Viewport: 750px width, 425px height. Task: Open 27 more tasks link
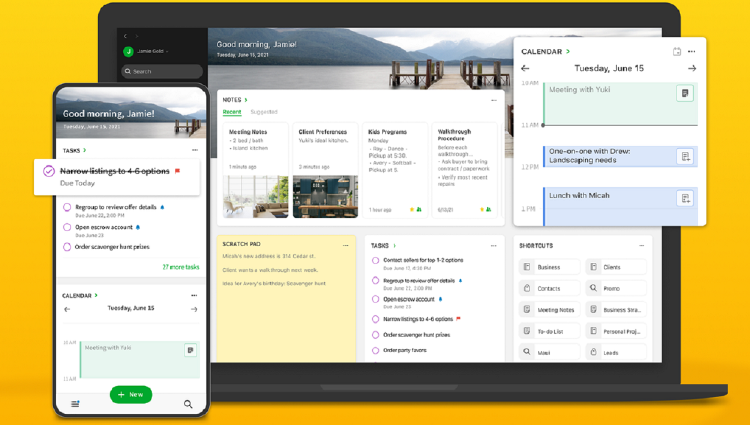pos(181,267)
